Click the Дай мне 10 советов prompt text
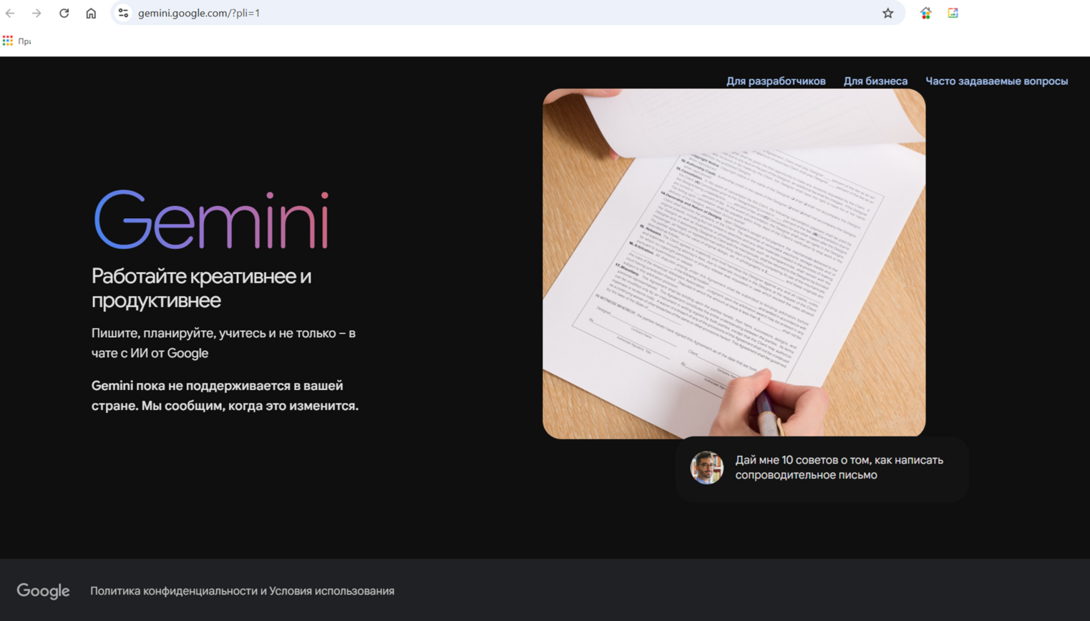This screenshot has width=1090, height=621. point(839,467)
